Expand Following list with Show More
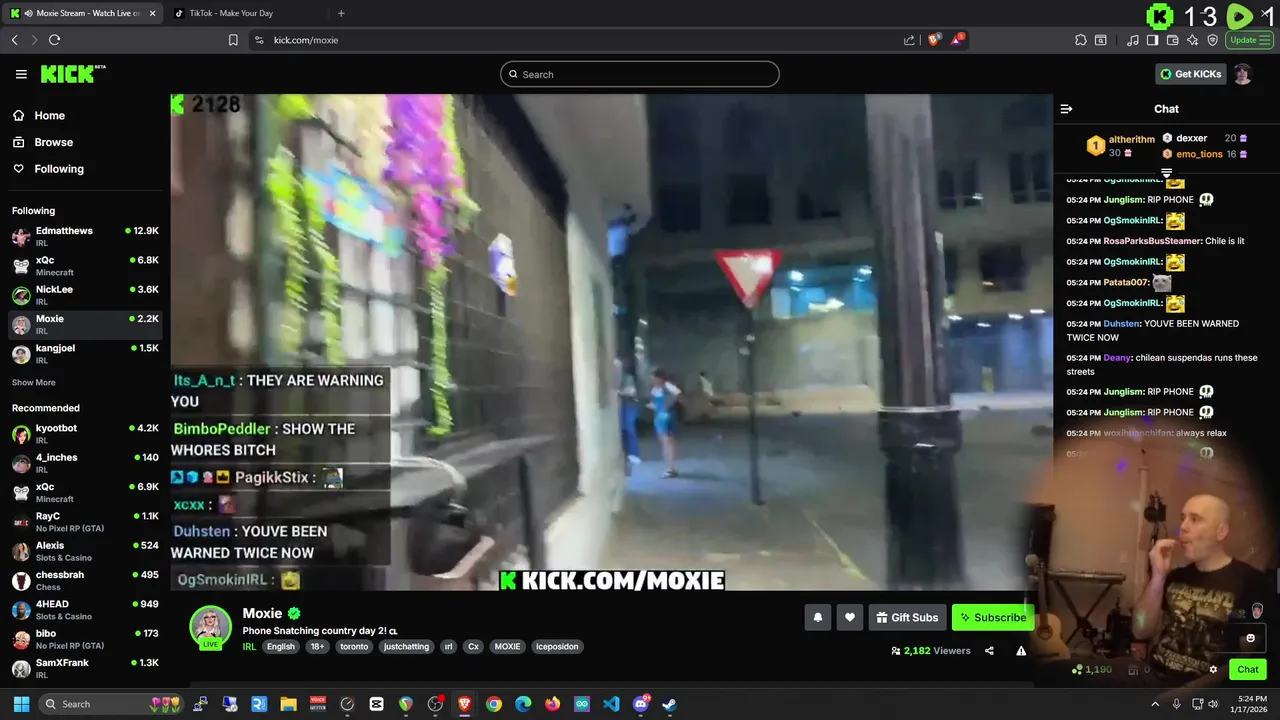This screenshot has width=1280, height=720. (x=34, y=383)
